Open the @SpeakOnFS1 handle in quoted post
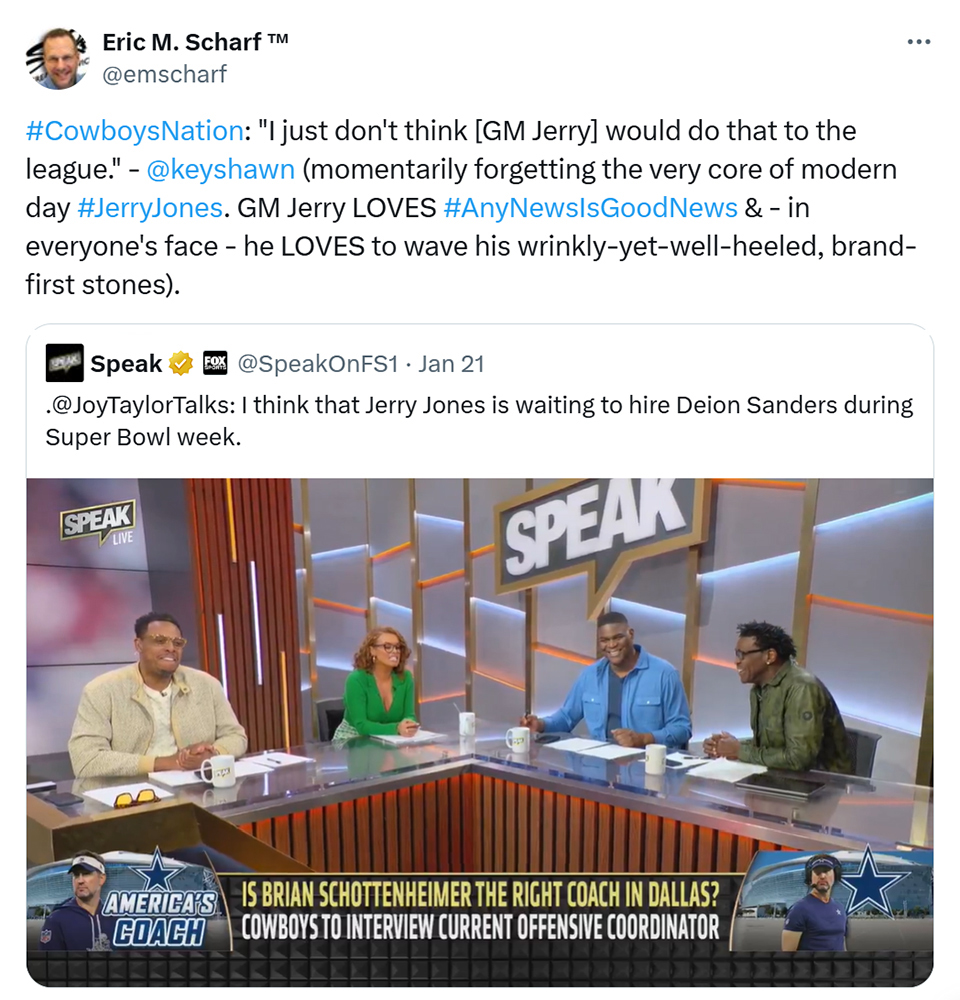The height and width of the screenshot is (1000, 960). click(318, 364)
